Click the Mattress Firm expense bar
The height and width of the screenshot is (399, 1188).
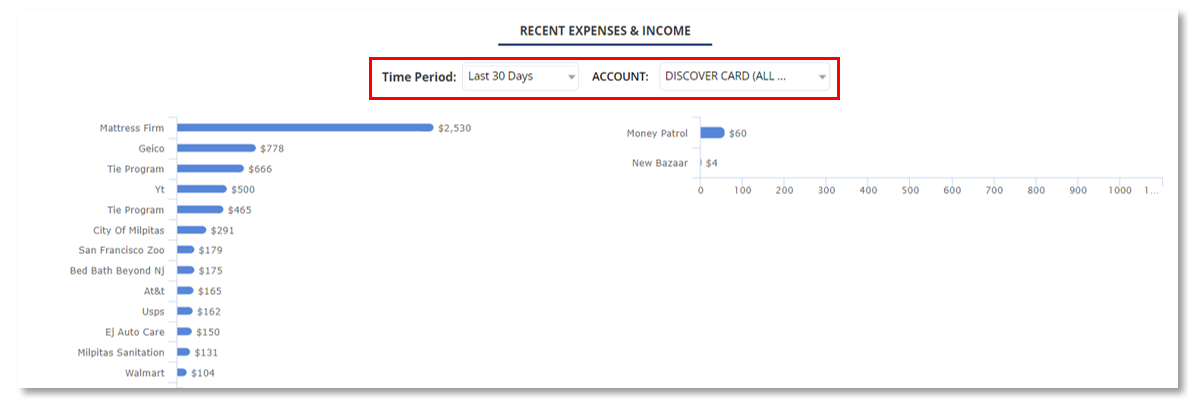(305, 128)
